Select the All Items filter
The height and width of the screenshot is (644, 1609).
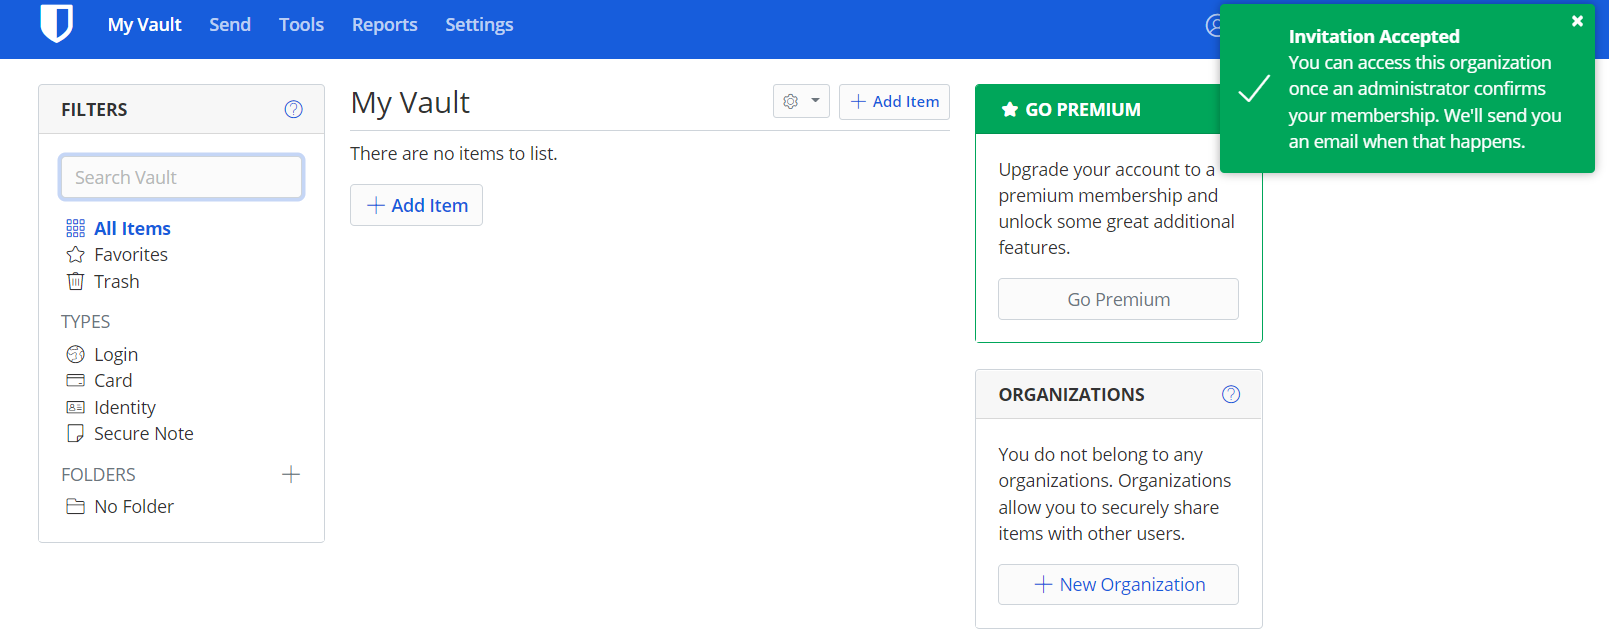132,228
